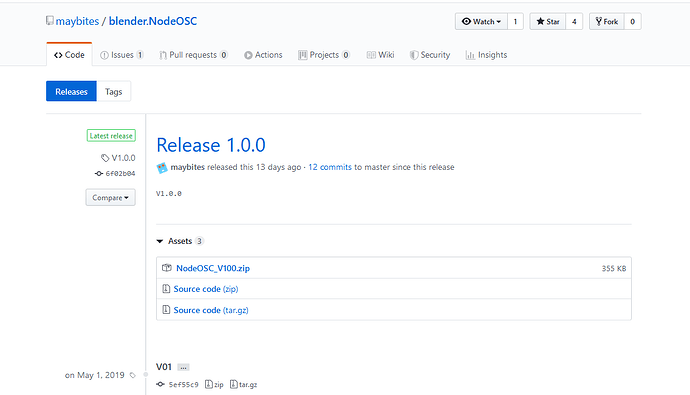Collapse the Assets section

(x=180, y=241)
